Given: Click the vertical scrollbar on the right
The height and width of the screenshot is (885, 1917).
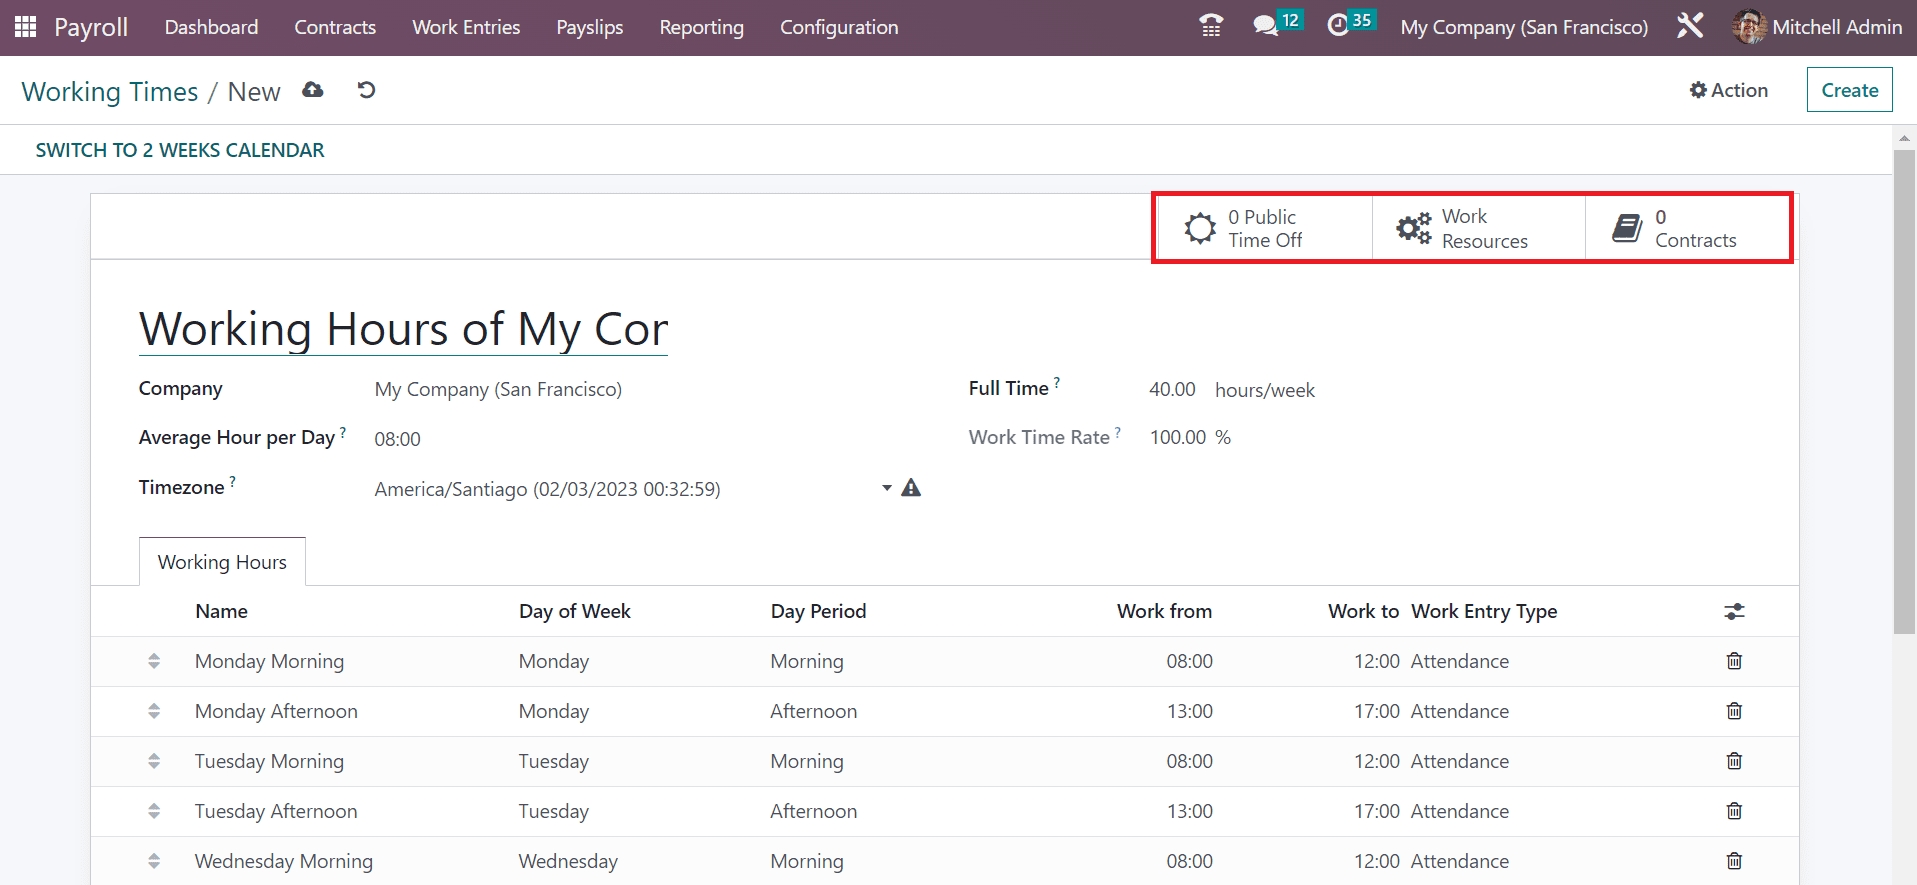Looking at the screenshot, I should 1904,390.
